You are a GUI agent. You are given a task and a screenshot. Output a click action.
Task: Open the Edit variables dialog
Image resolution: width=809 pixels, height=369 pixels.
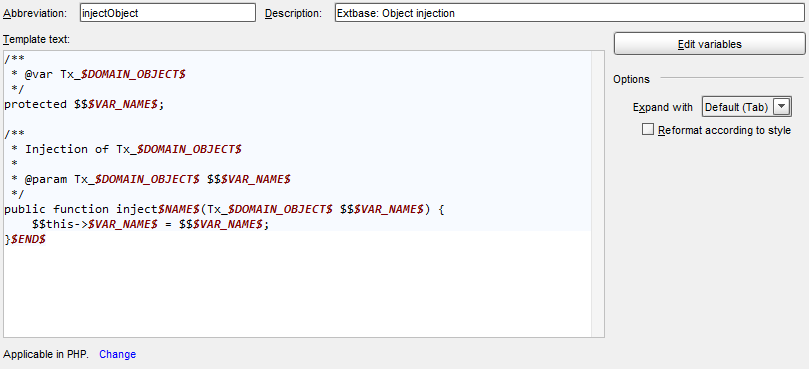coord(709,44)
